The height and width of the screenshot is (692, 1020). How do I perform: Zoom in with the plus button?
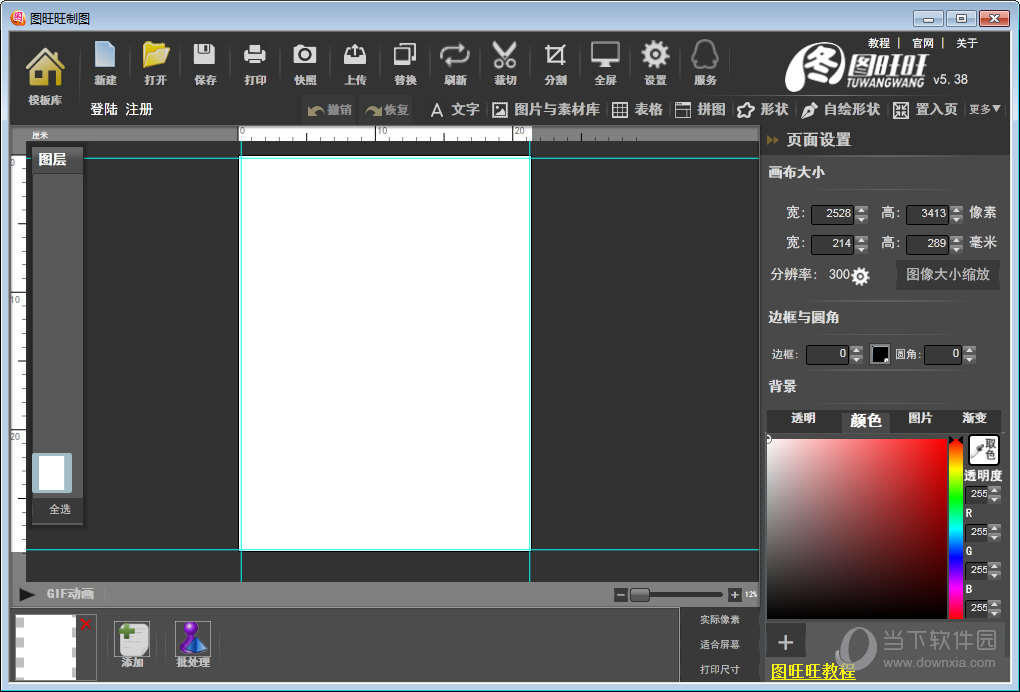(734, 594)
